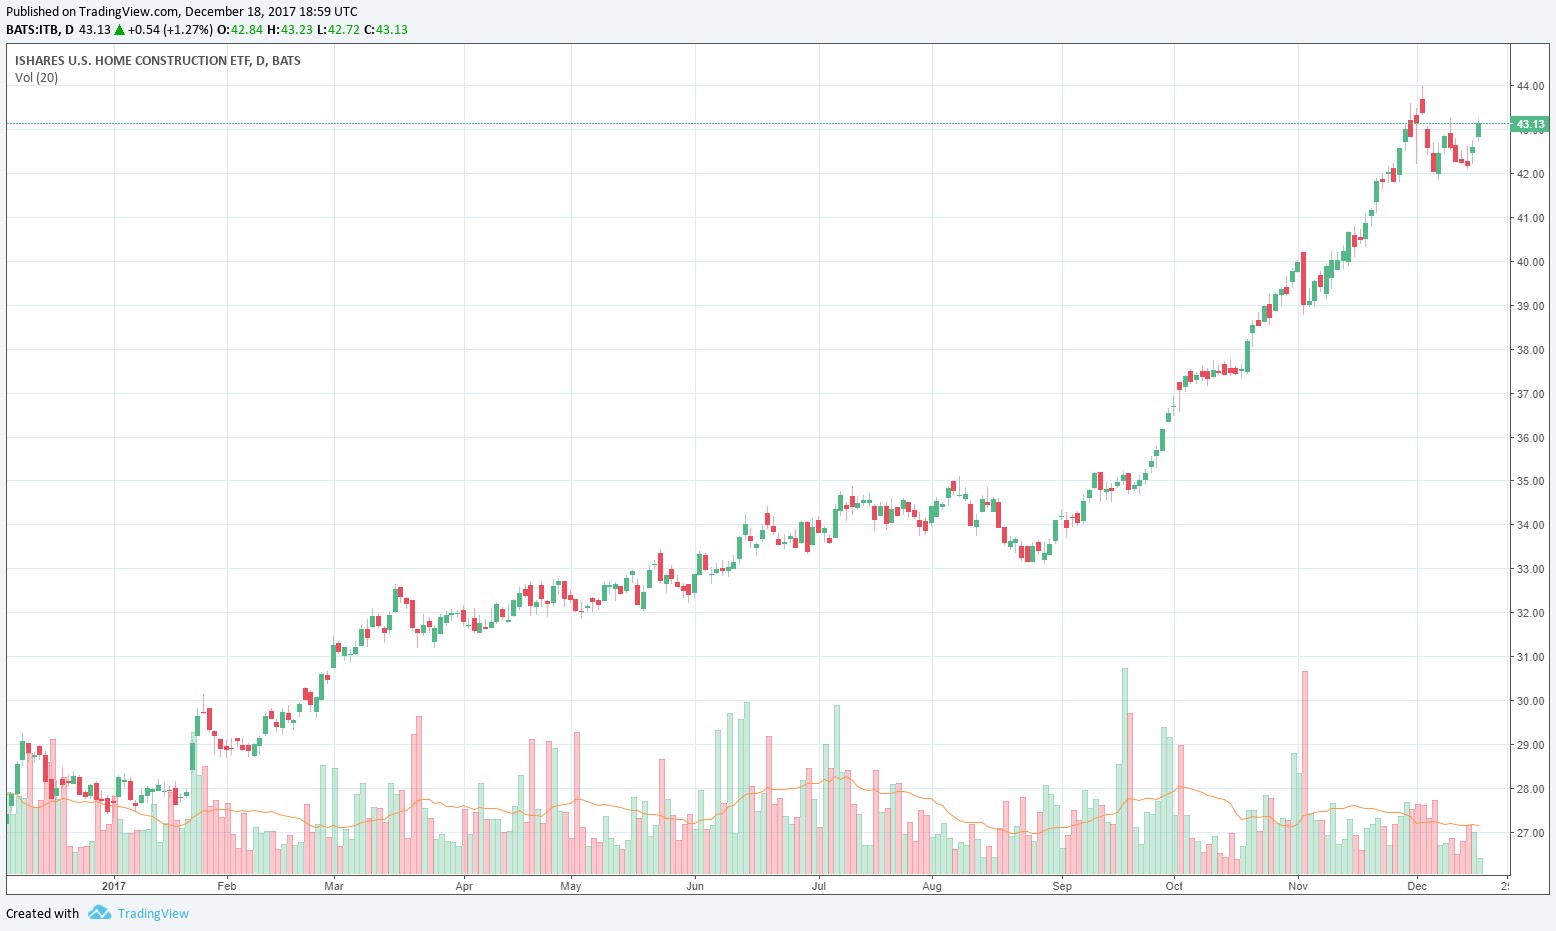Click the 27.00 price axis label
1556x931 pixels.
tap(1530, 833)
